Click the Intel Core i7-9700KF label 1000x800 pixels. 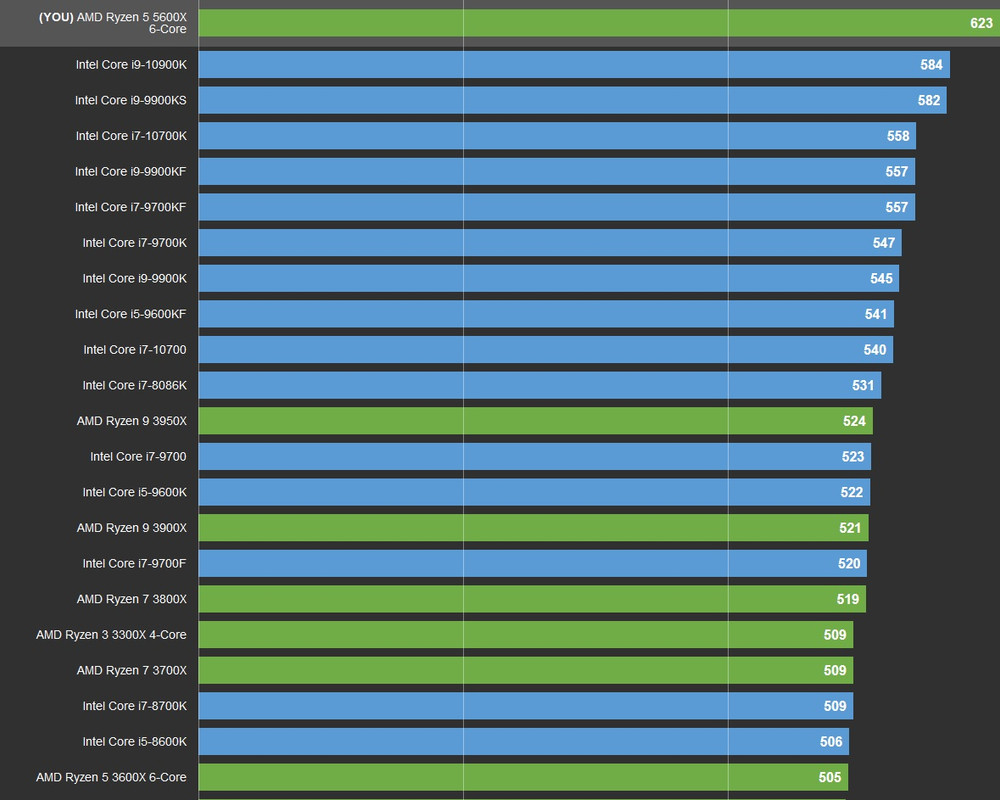pyautogui.click(x=131, y=207)
